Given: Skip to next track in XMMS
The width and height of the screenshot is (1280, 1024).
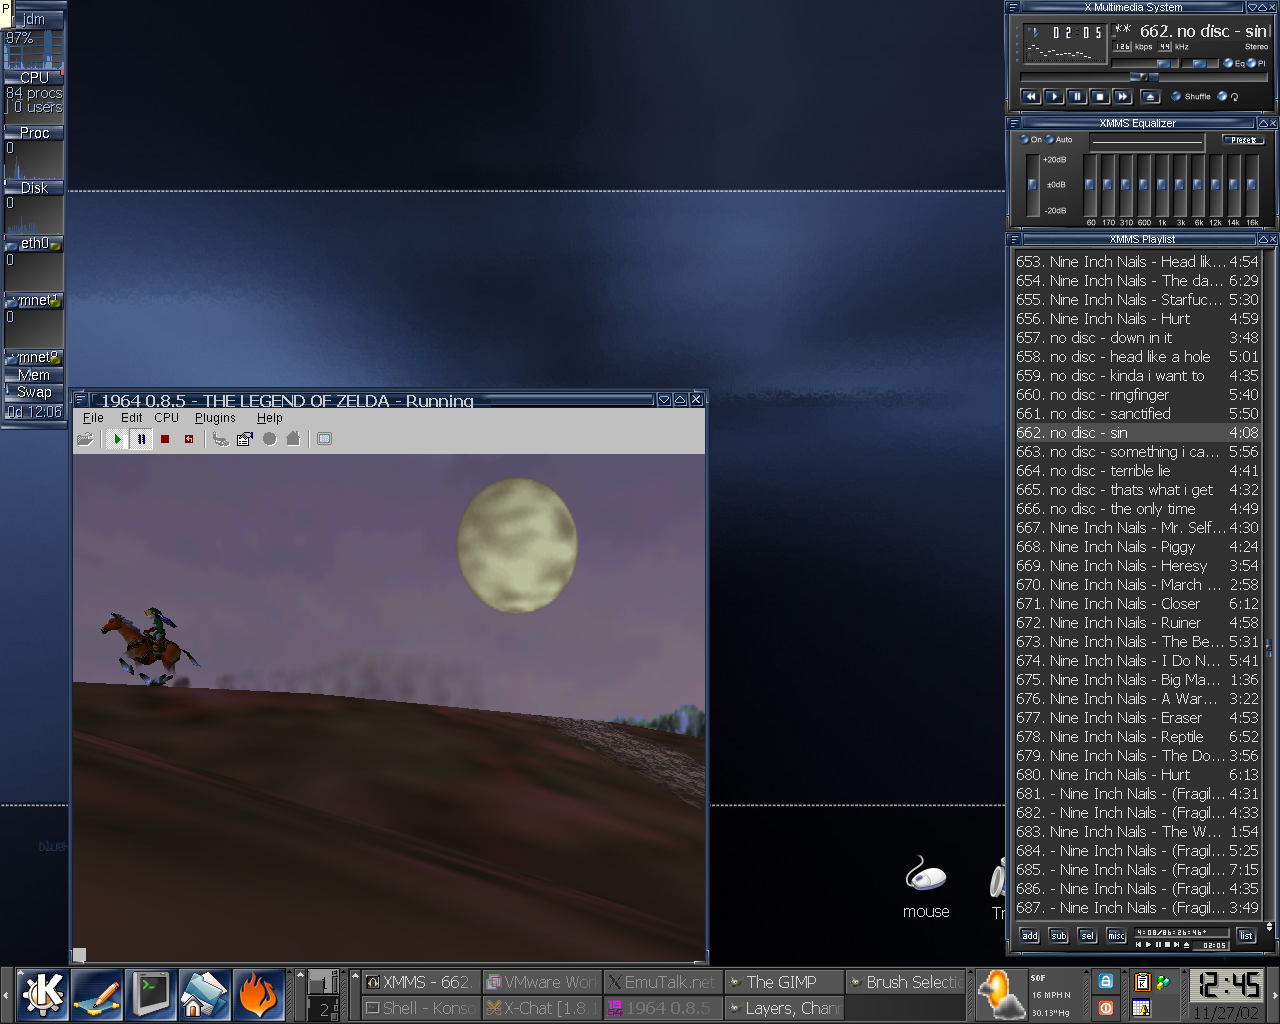Looking at the screenshot, I should (x=1122, y=97).
